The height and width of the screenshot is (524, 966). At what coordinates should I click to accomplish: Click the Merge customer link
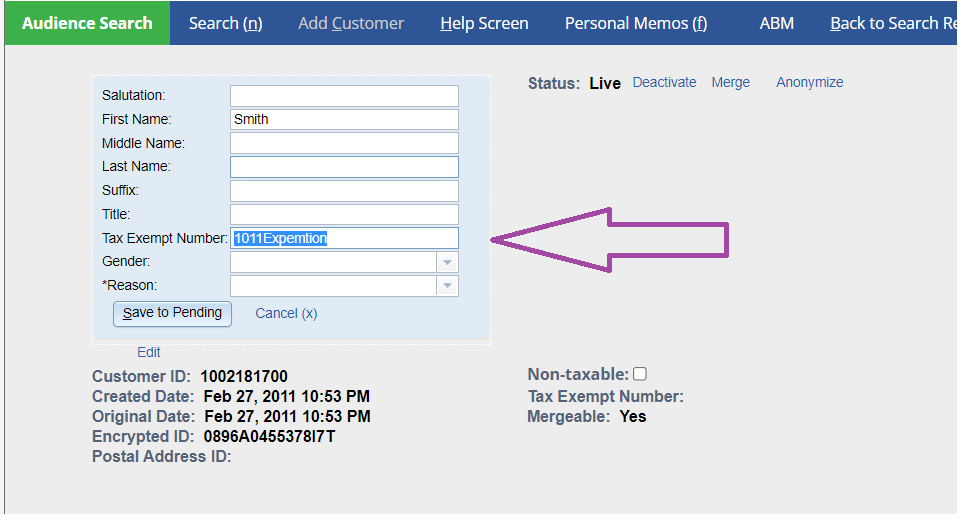[x=730, y=83]
